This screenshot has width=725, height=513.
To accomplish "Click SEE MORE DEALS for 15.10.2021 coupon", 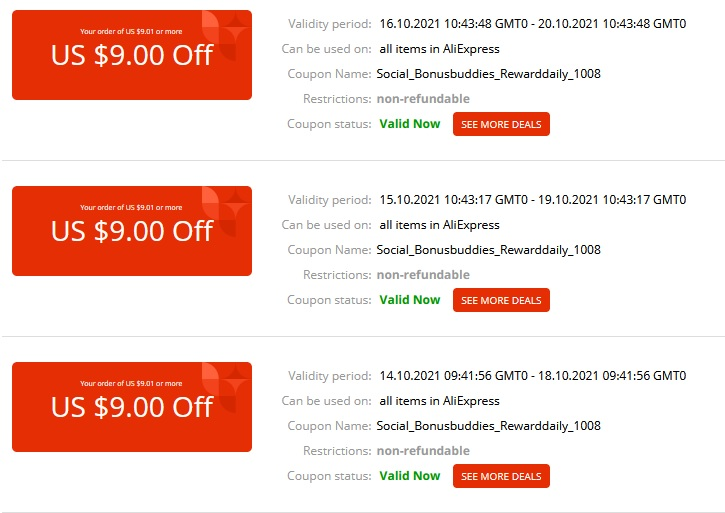I will tap(501, 300).
